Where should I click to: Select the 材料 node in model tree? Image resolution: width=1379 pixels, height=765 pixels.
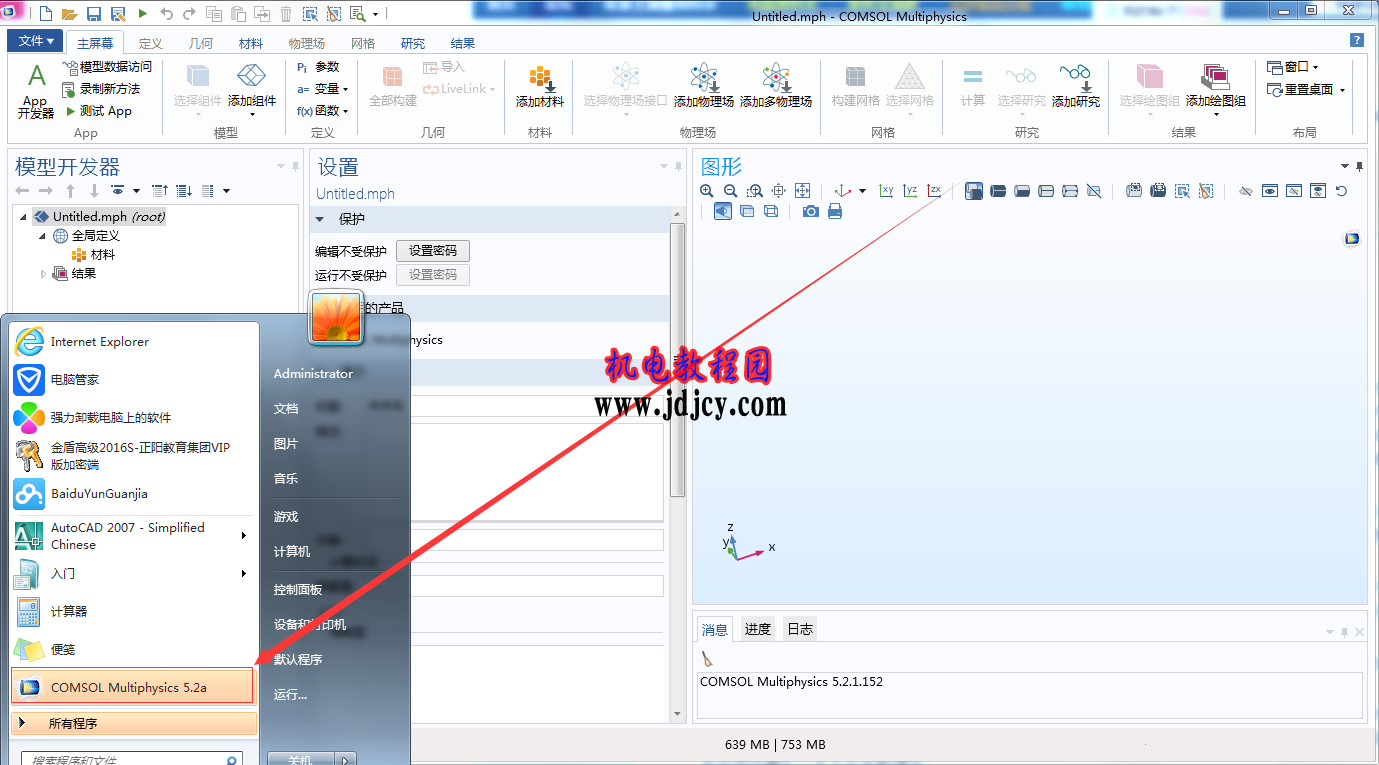tap(93, 255)
